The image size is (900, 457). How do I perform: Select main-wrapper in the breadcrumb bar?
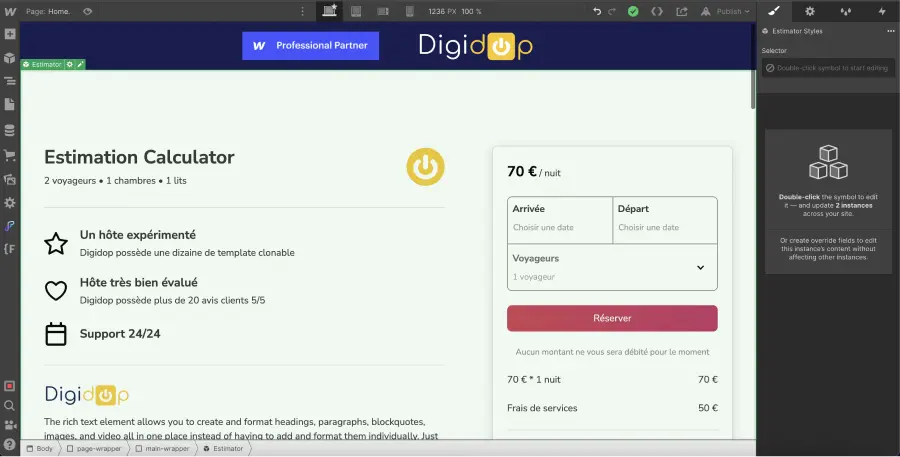tap(162, 448)
